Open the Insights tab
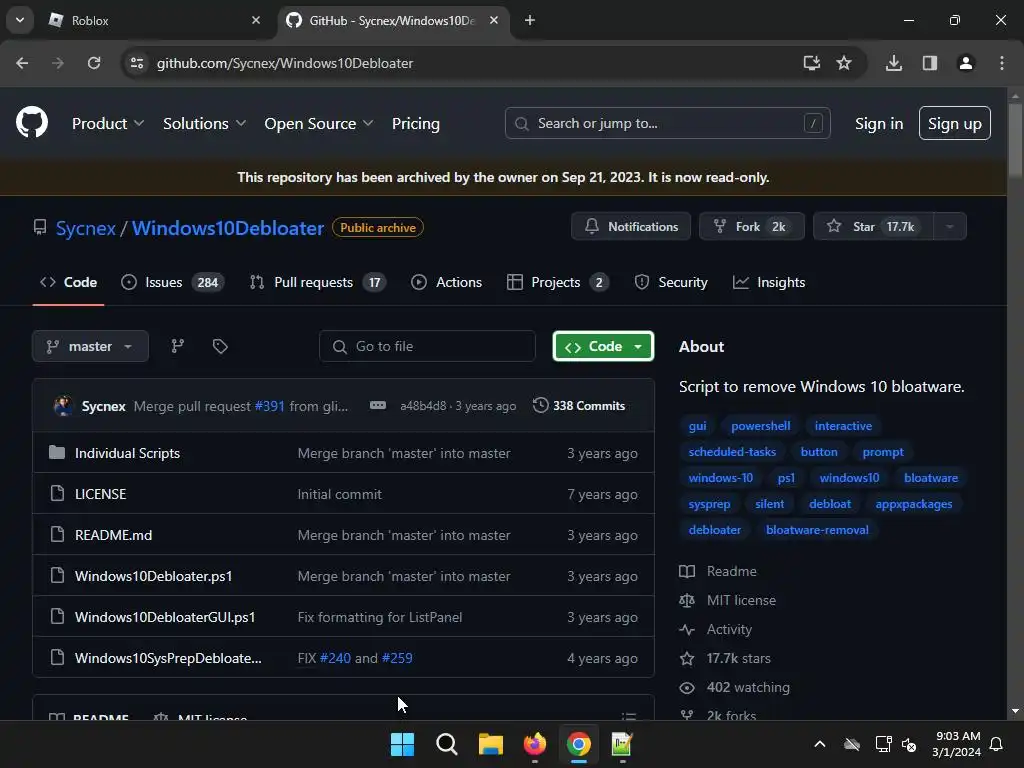 point(769,282)
